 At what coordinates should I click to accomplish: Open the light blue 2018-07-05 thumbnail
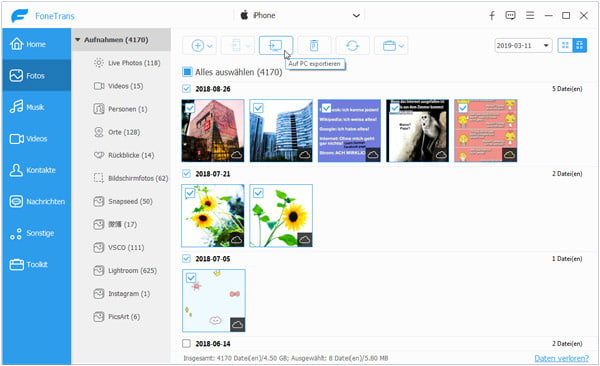[x=214, y=301]
